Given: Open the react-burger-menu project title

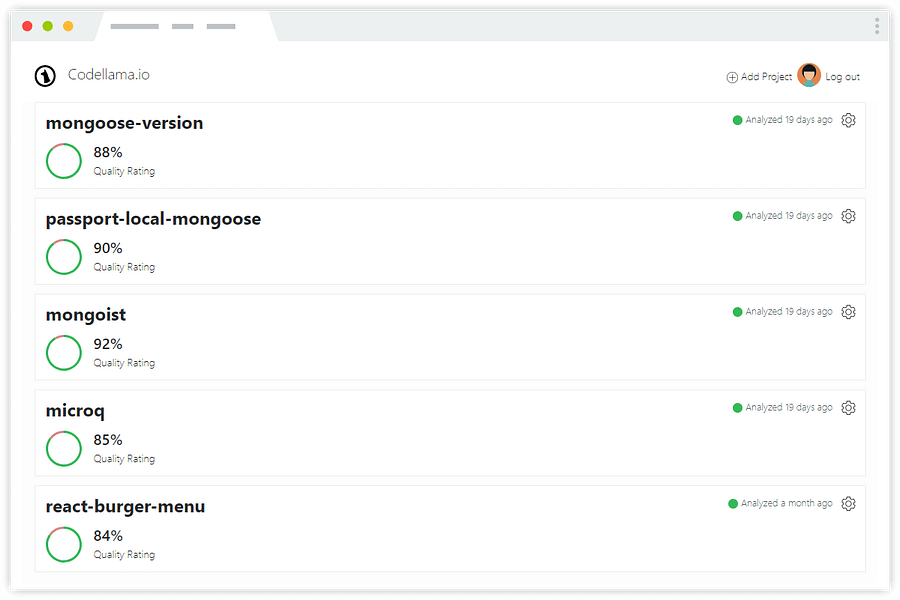Looking at the screenshot, I should [125, 507].
